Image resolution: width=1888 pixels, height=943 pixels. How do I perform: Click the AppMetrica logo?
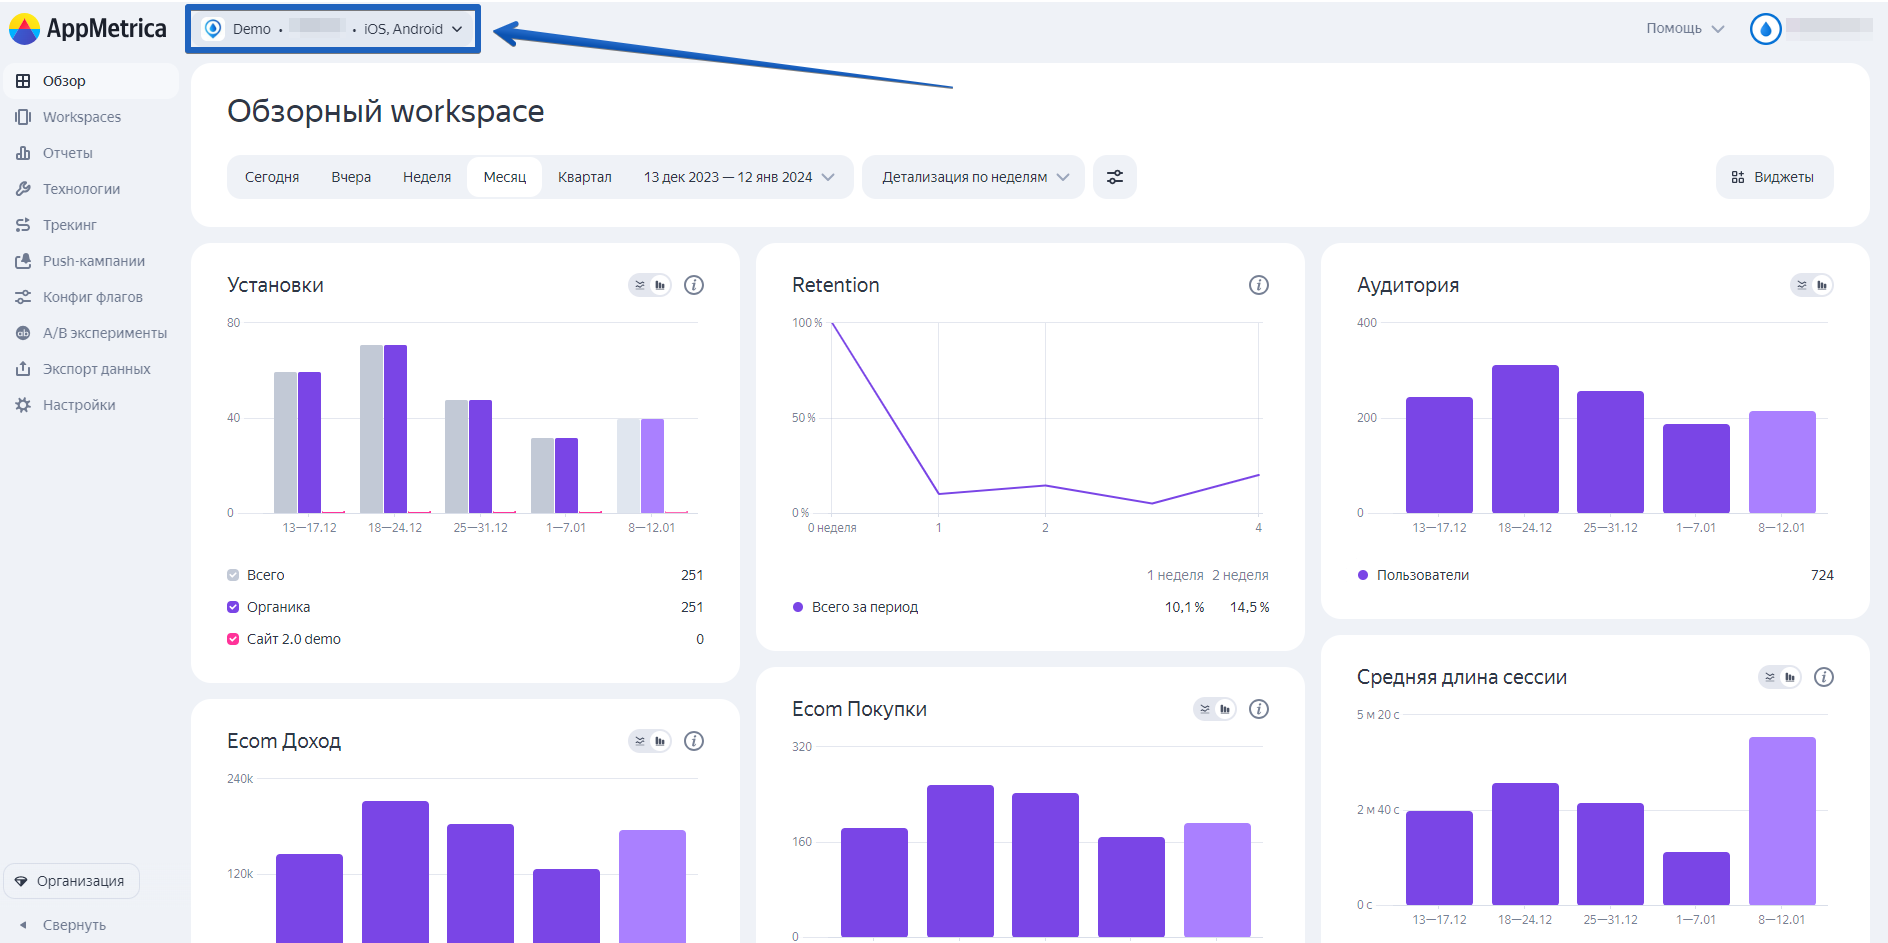[x=88, y=28]
